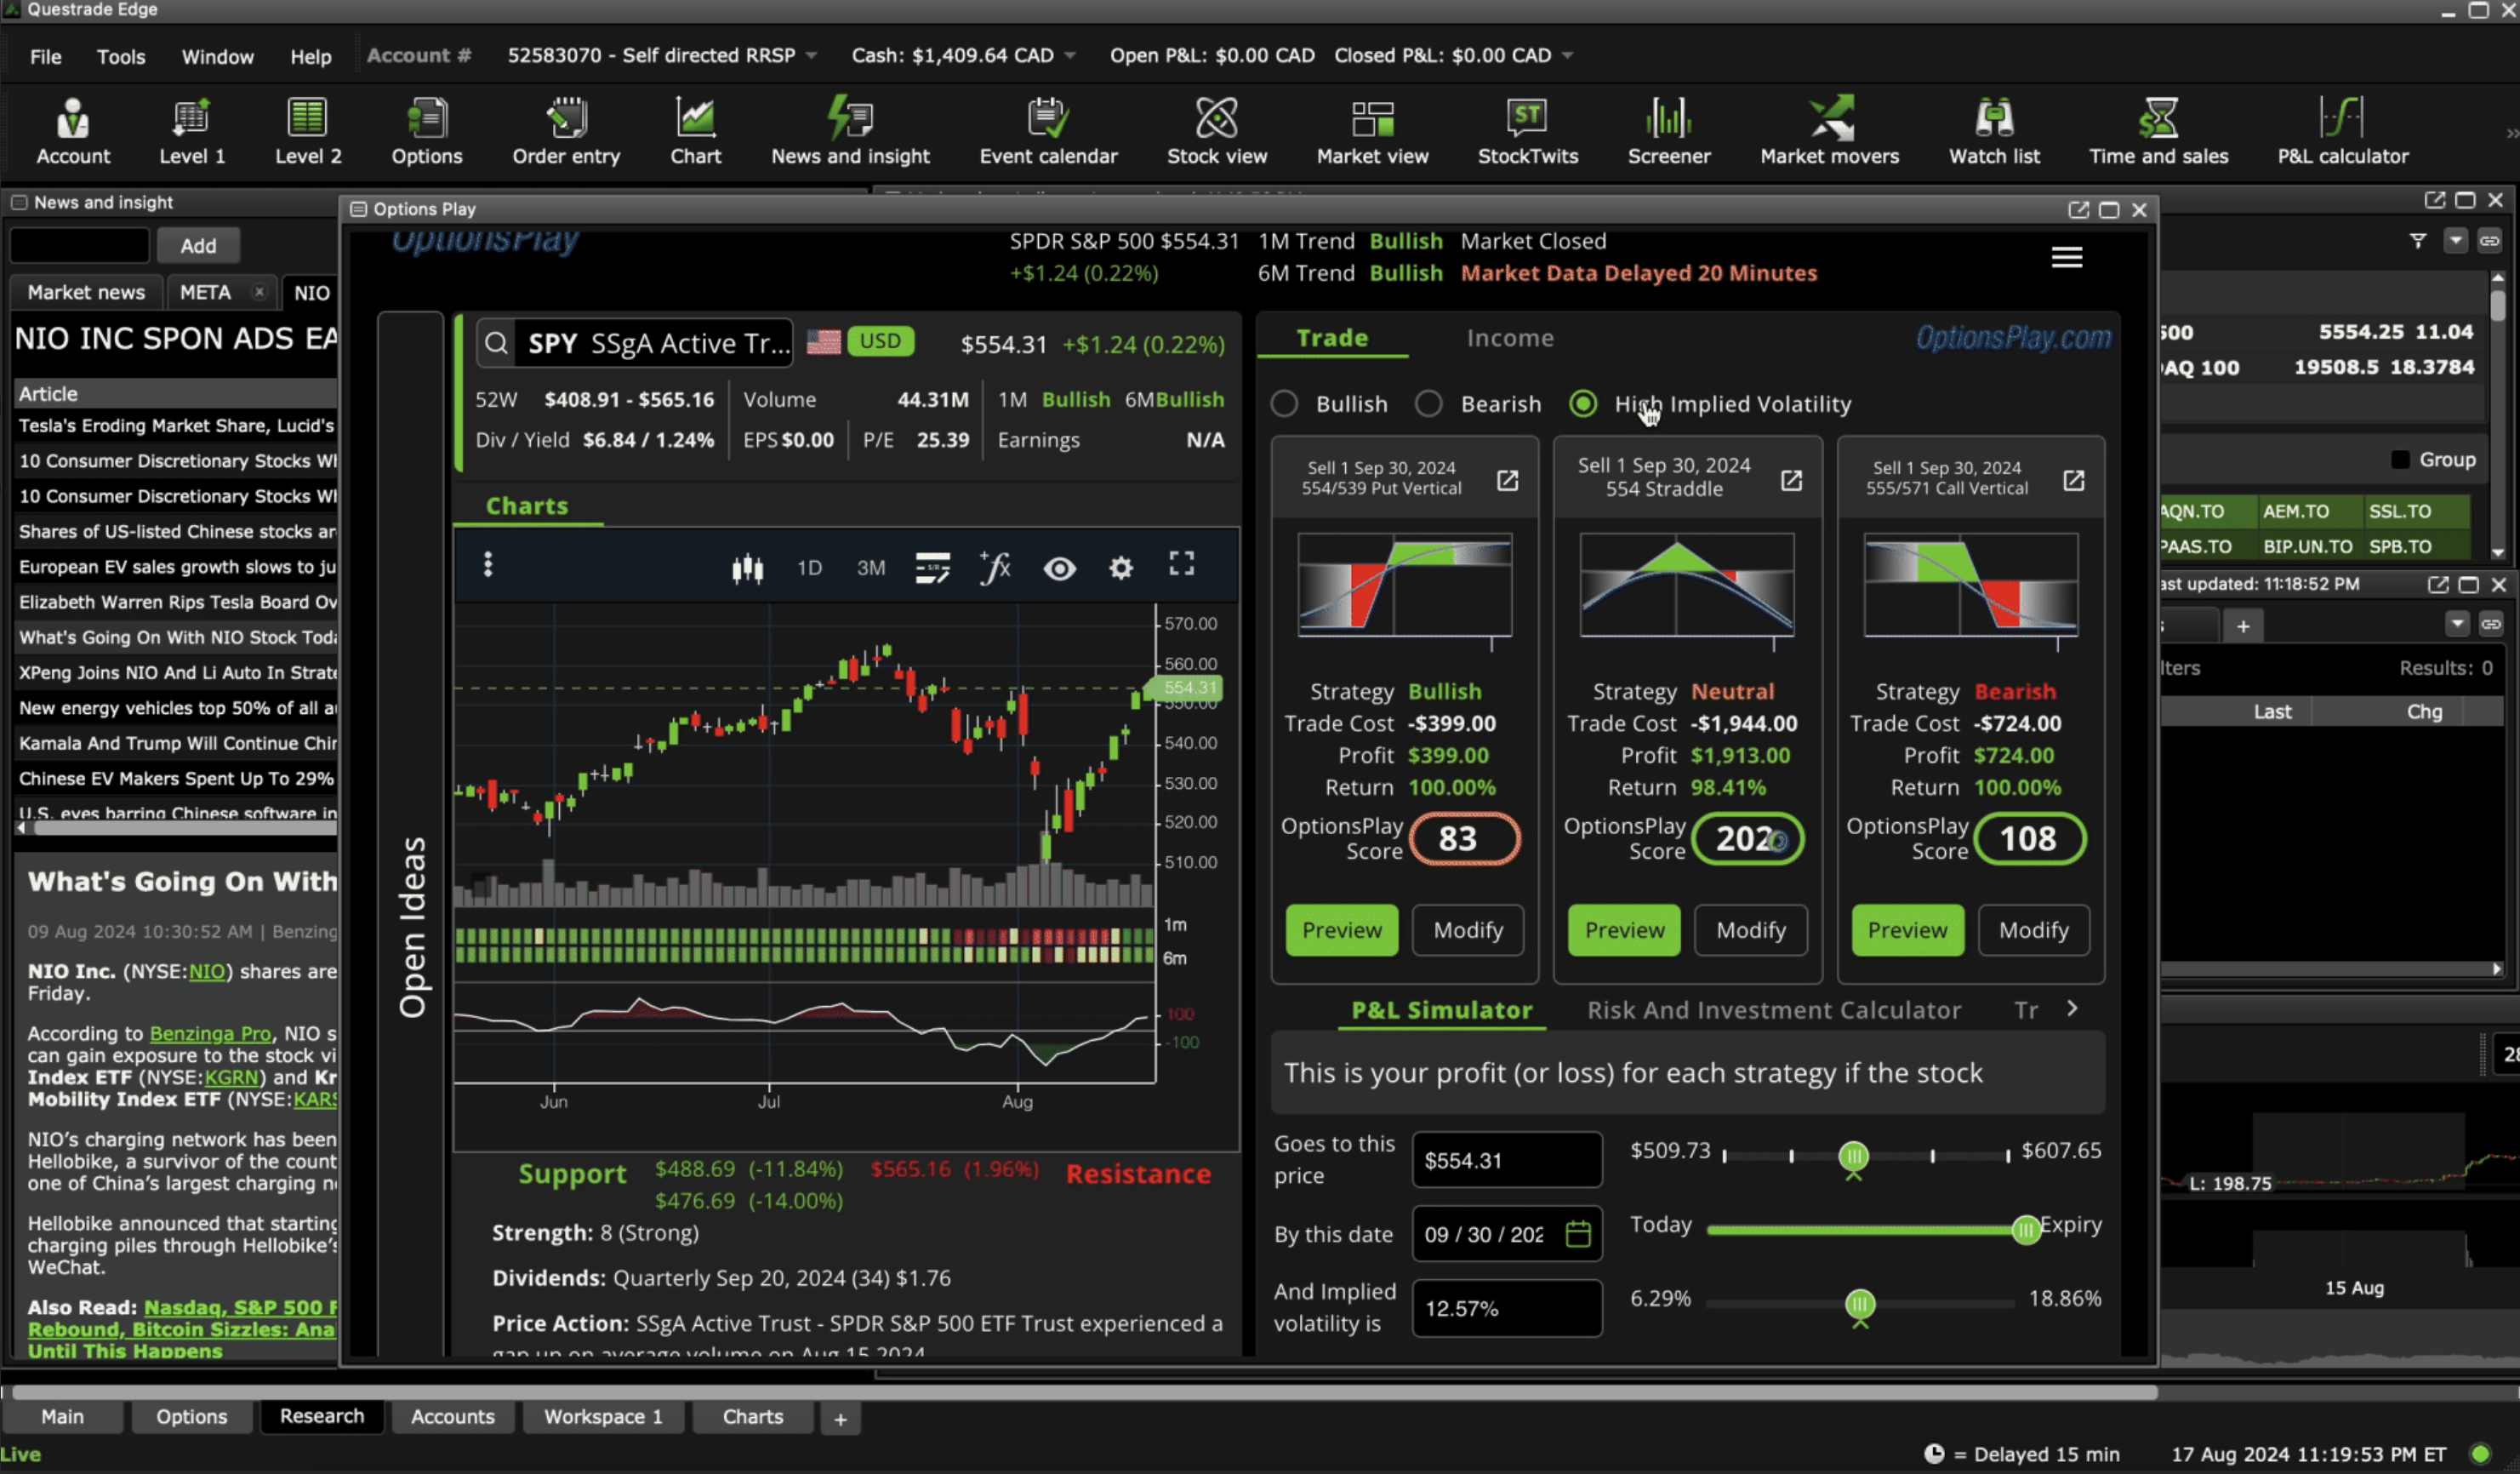Click the filter funnel icon in watch list panel
This screenshot has height=1474, width=2520.
click(2417, 240)
